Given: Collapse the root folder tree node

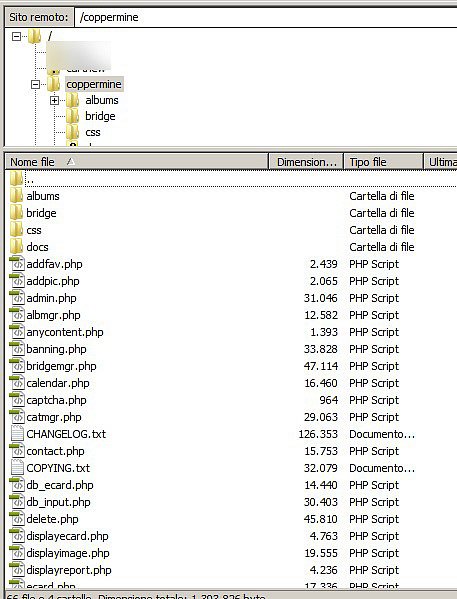Looking at the screenshot, I should 16,37.
